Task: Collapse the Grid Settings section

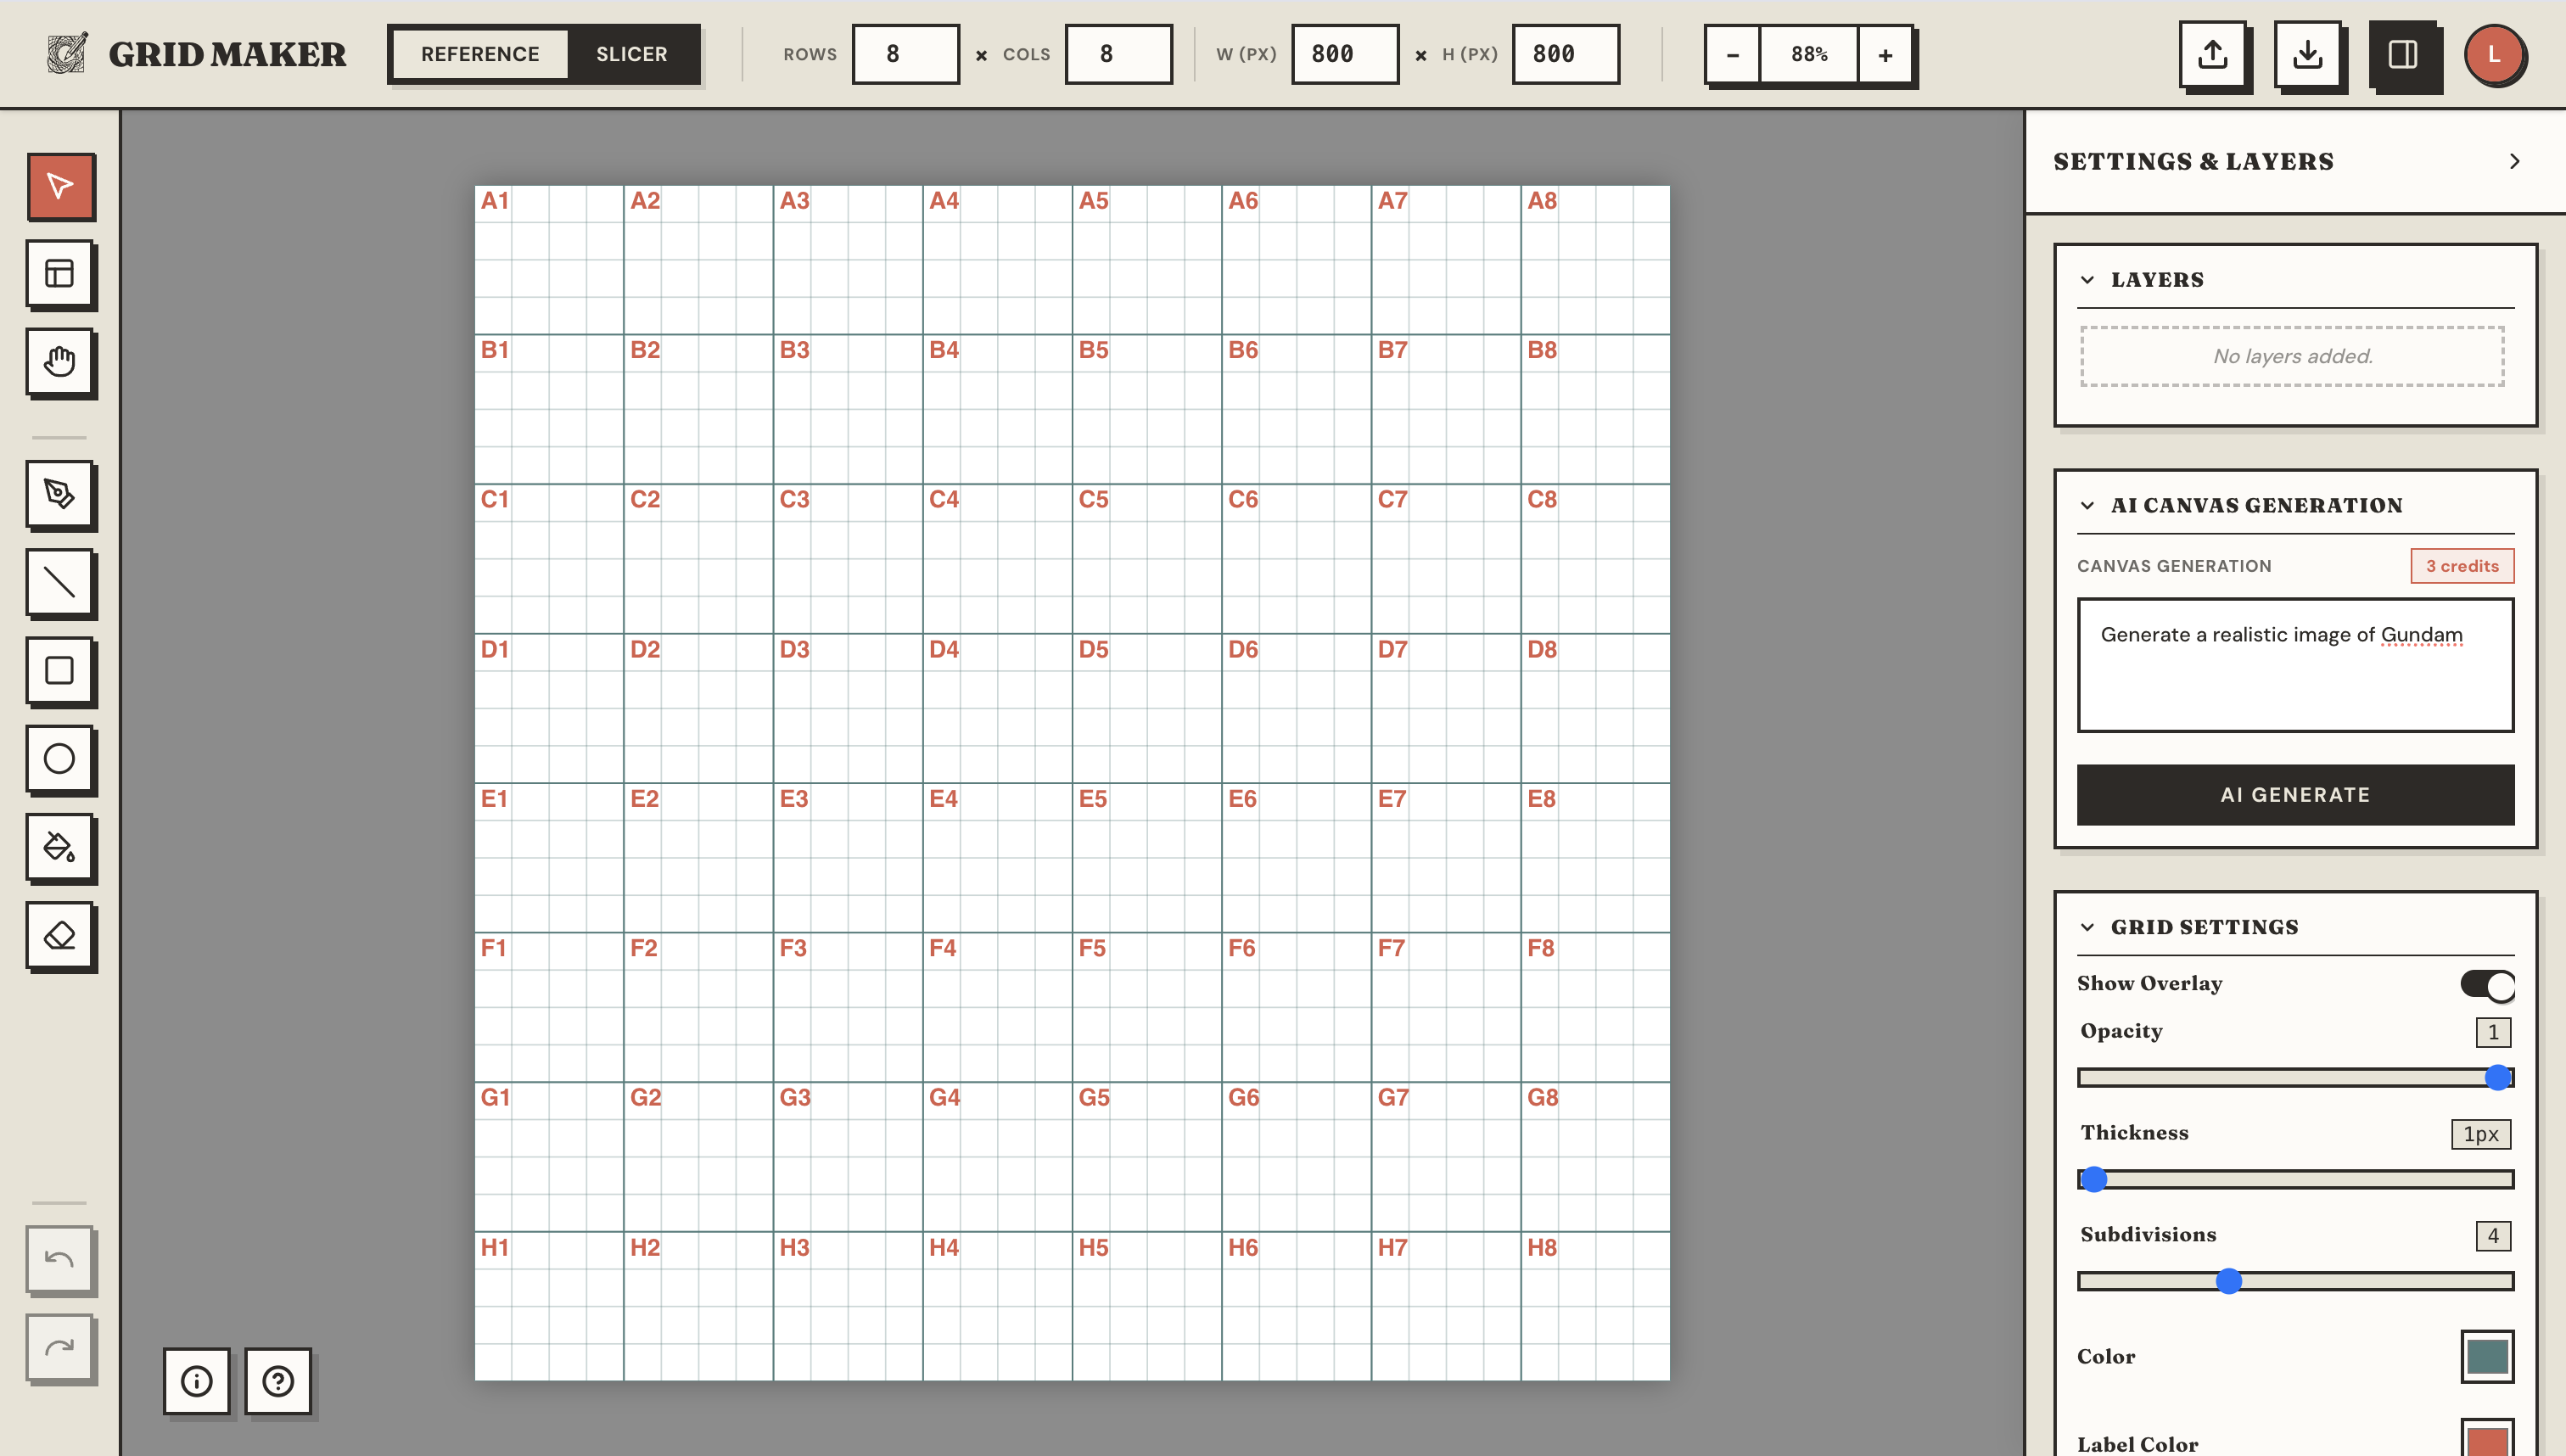Action: [x=2088, y=927]
